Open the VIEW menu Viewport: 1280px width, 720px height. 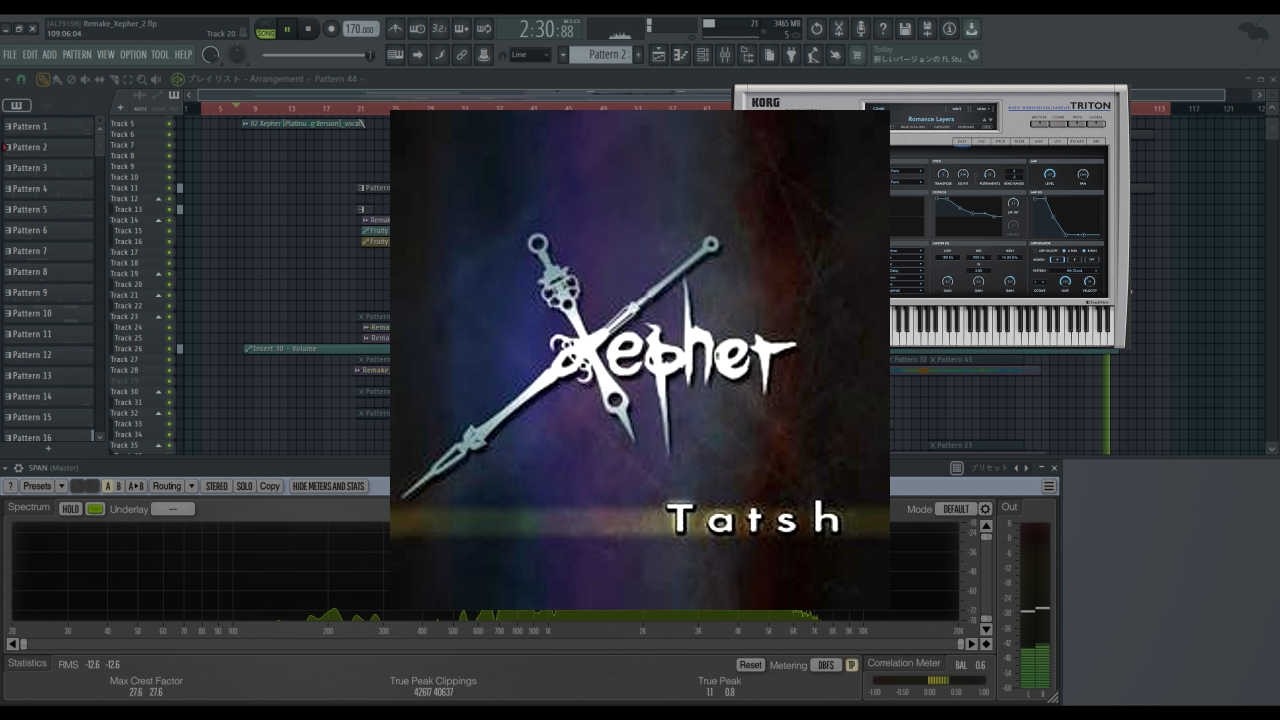106,55
